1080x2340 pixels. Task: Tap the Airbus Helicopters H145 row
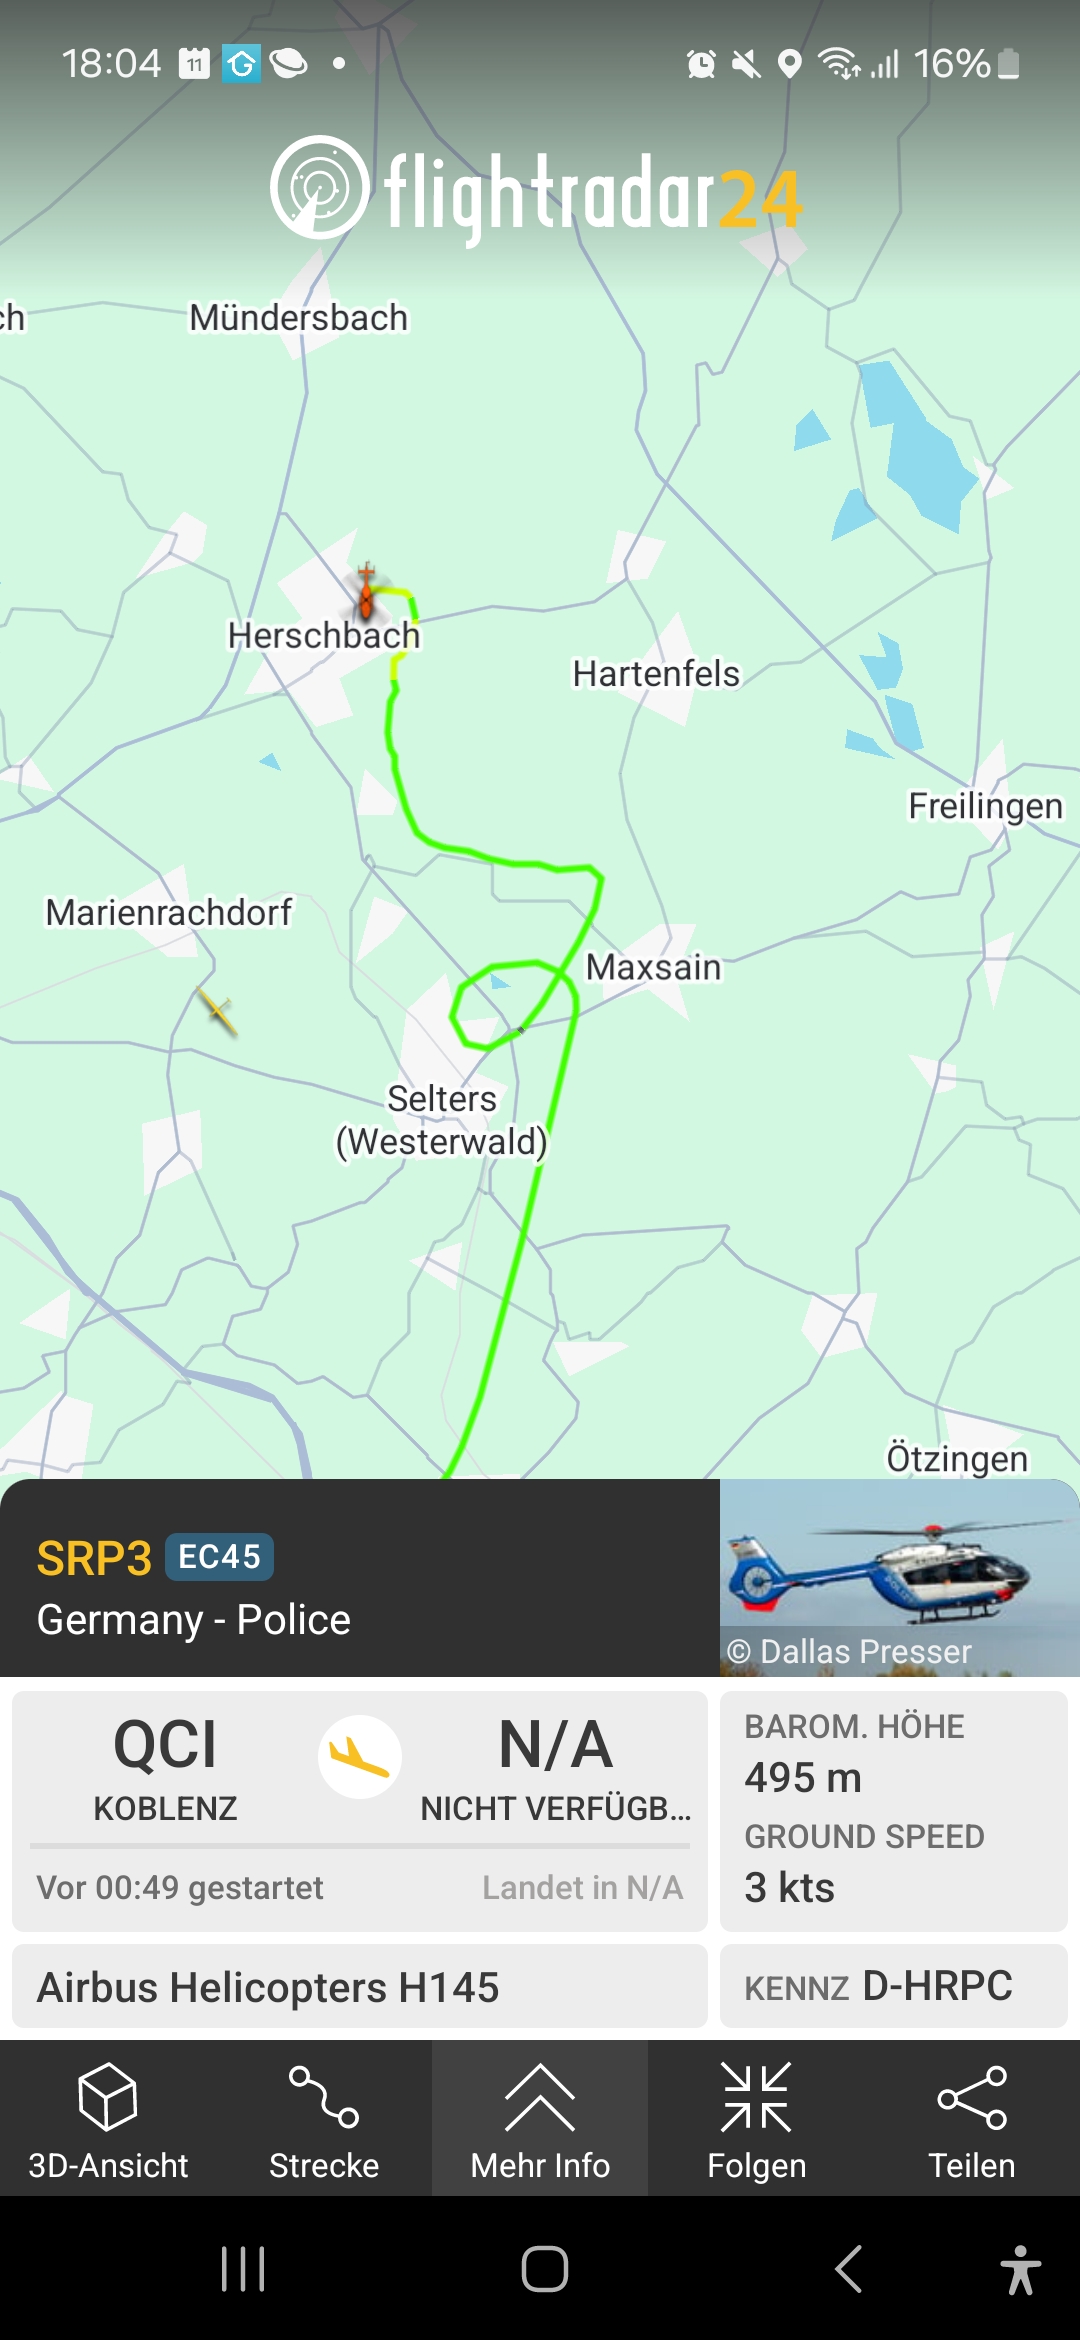tap(360, 1986)
